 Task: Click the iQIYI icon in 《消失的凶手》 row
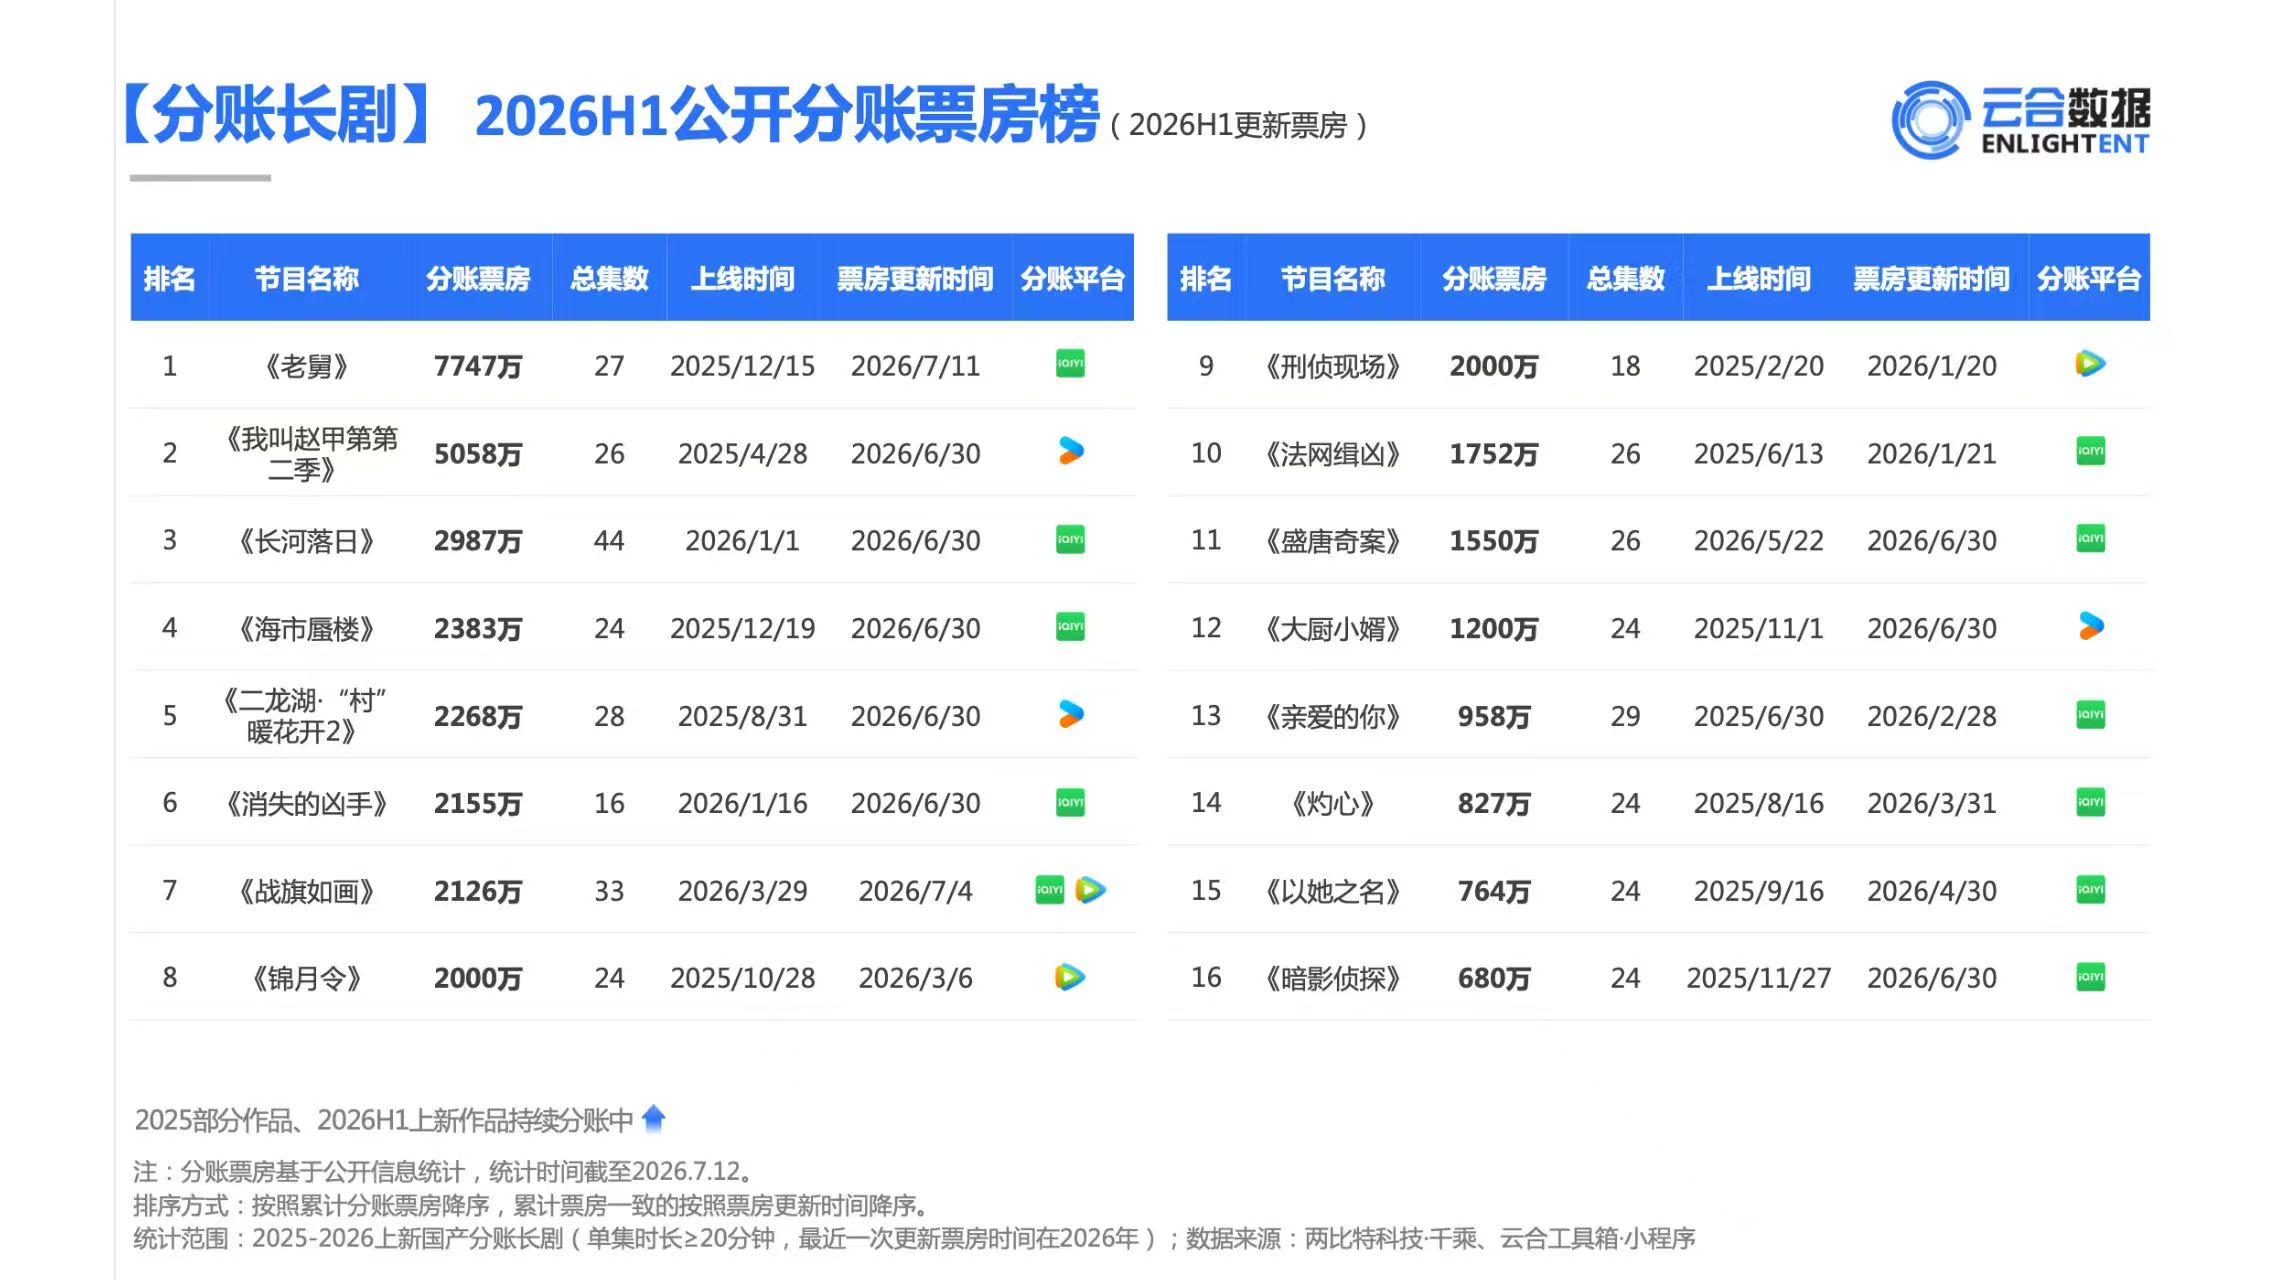click(1070, 802)
